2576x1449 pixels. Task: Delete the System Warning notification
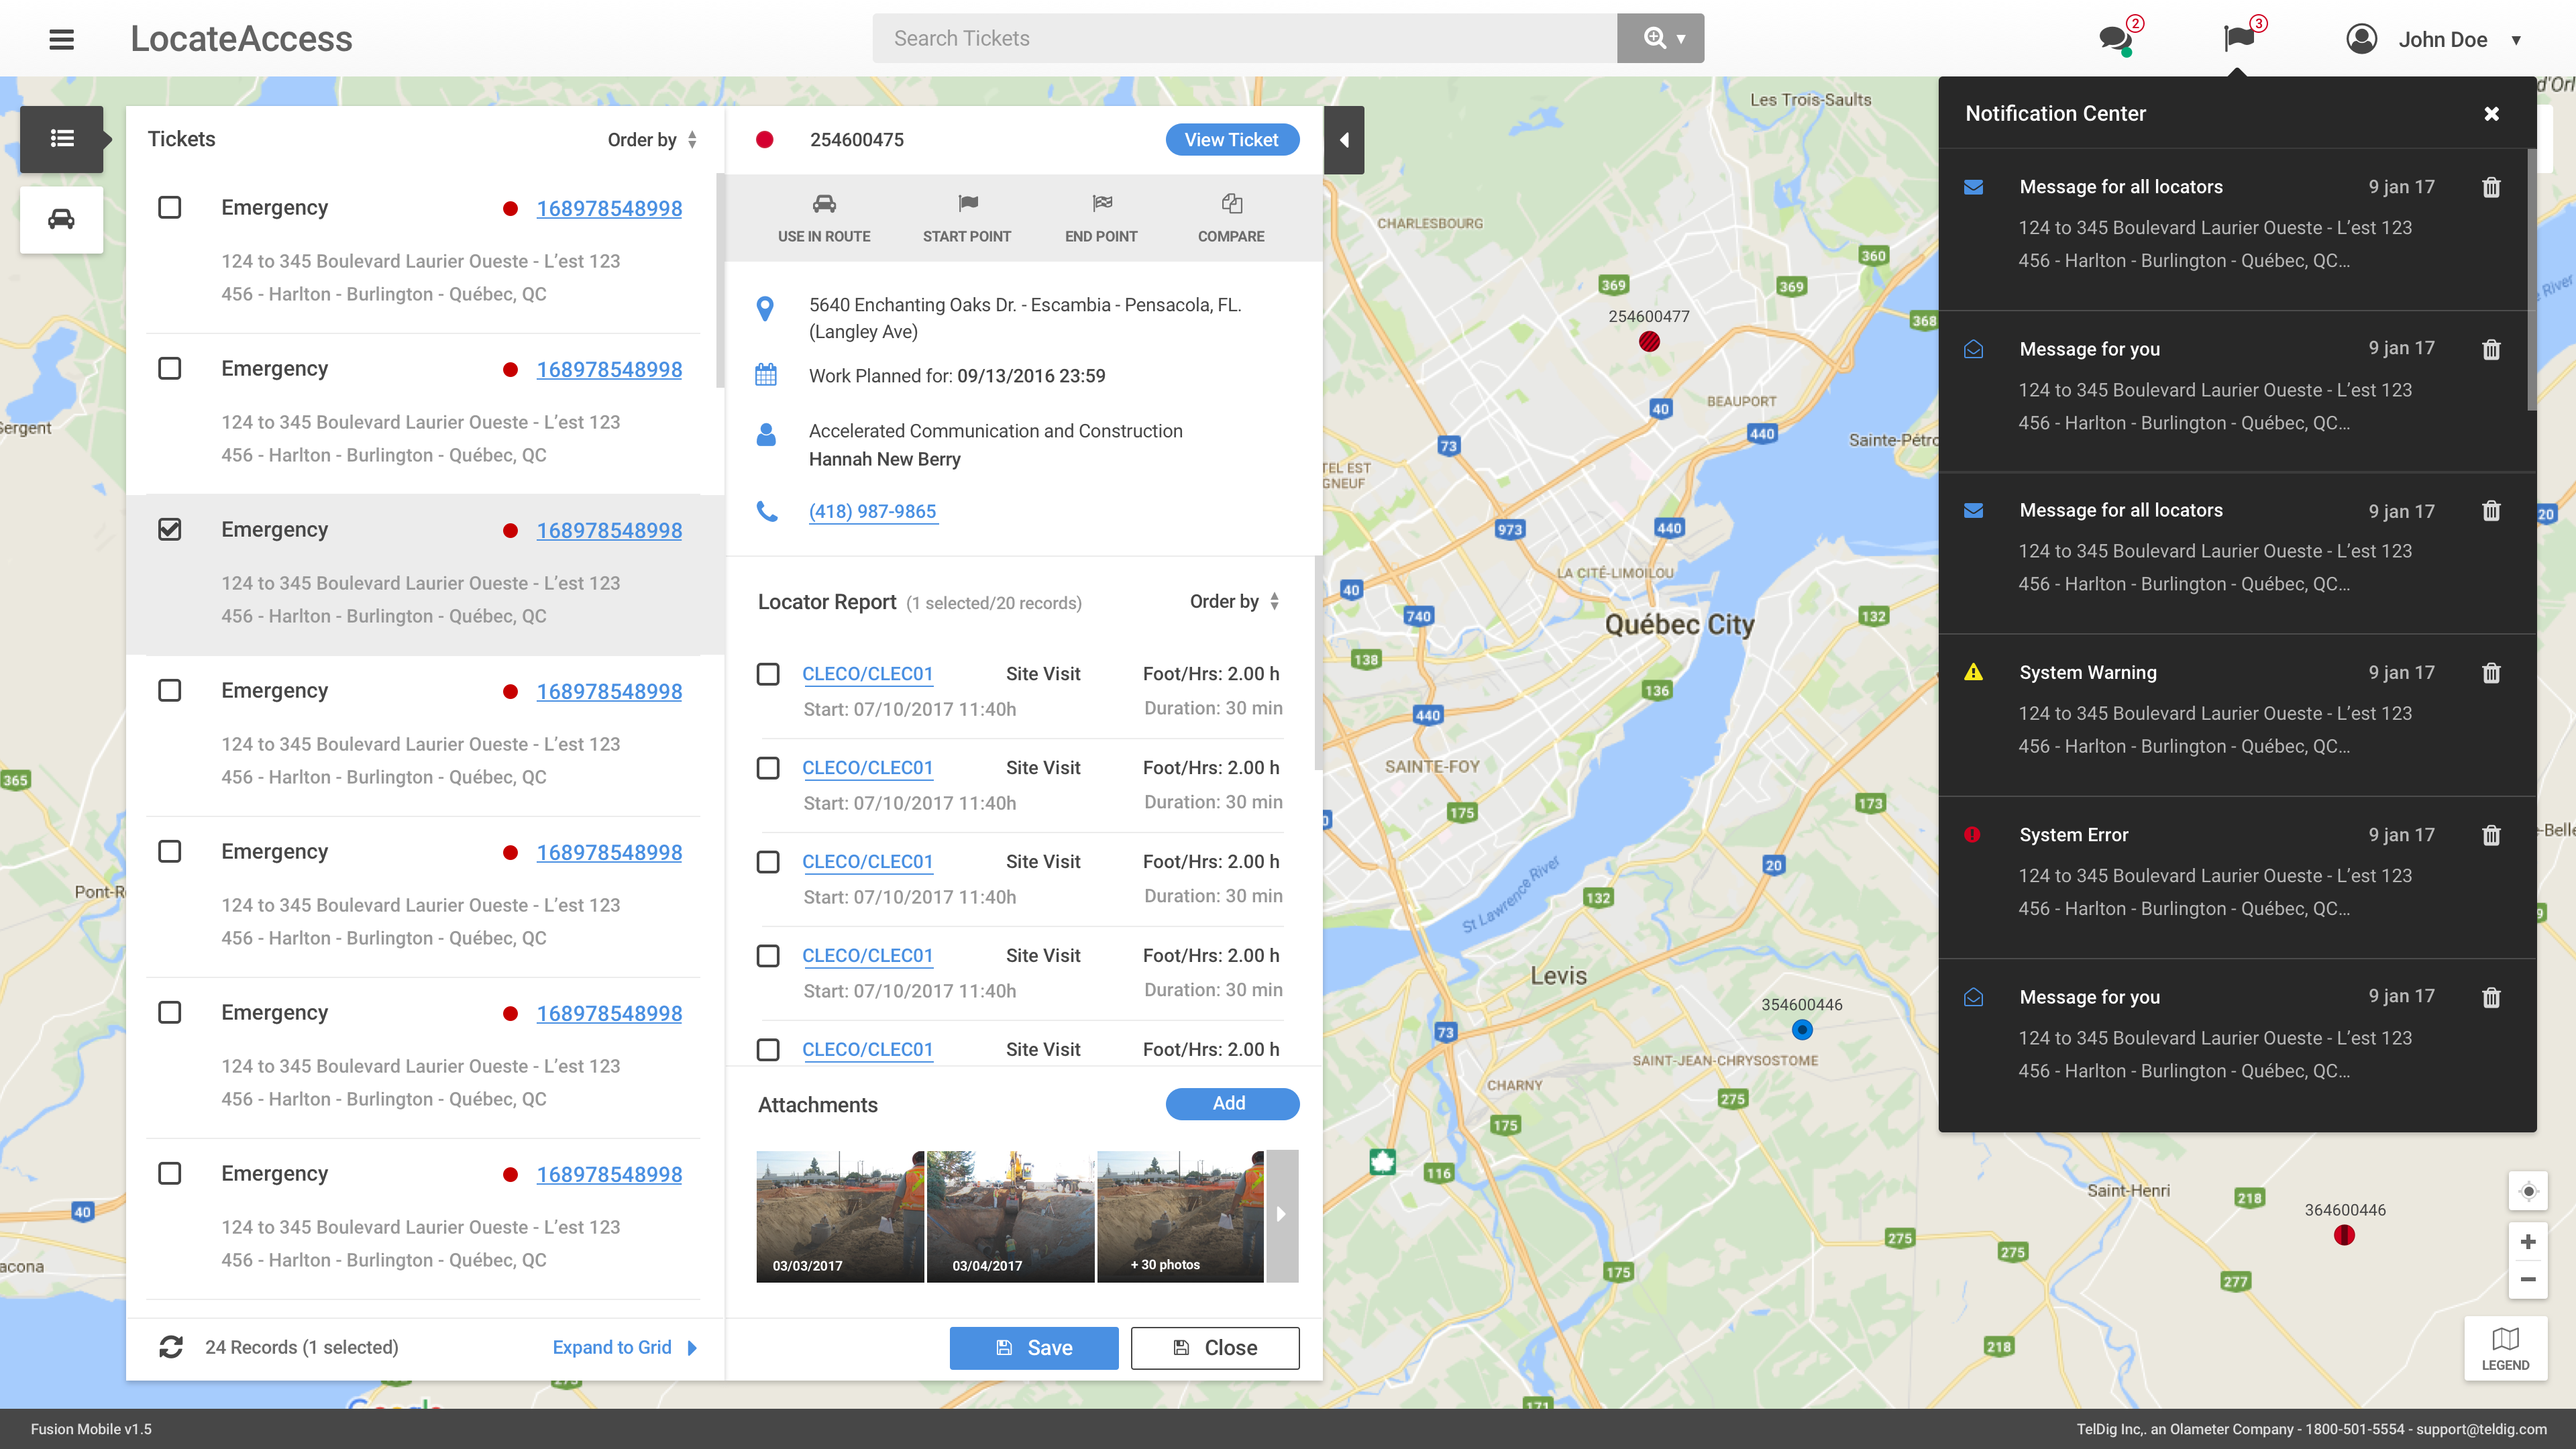coord(2491,673)
